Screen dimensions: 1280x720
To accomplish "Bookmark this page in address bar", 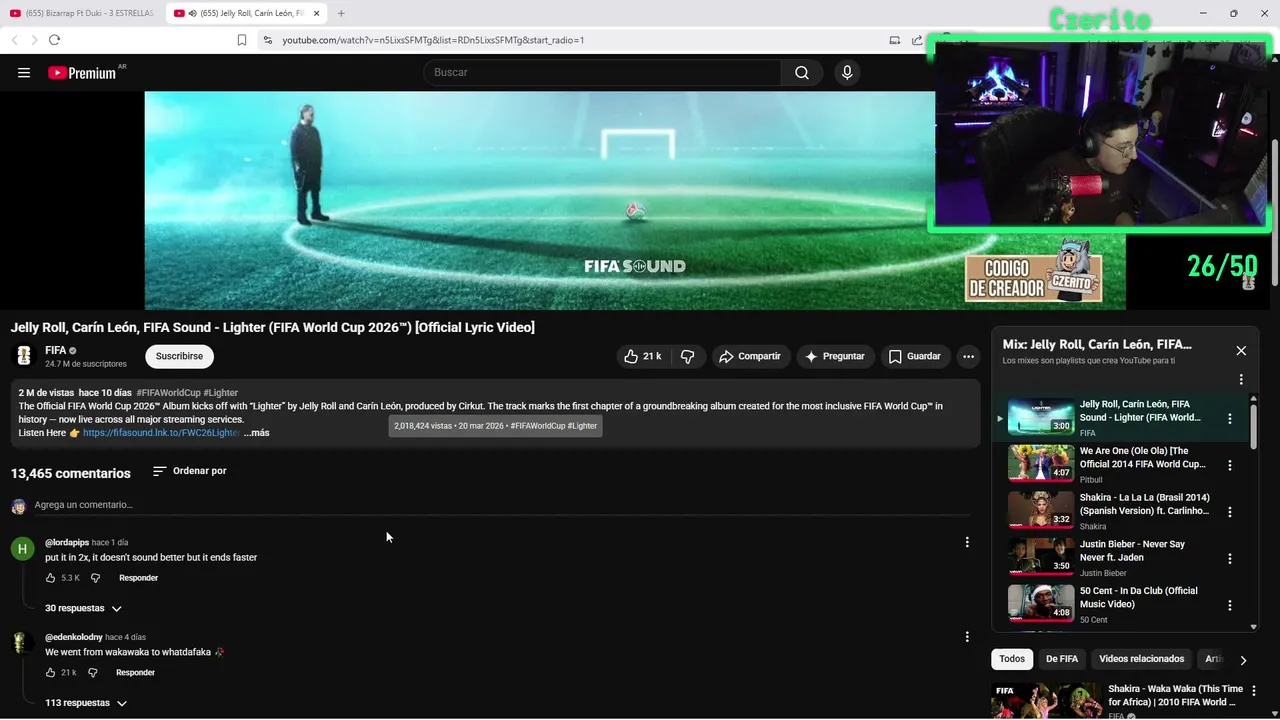I will [x=242, y=40].
